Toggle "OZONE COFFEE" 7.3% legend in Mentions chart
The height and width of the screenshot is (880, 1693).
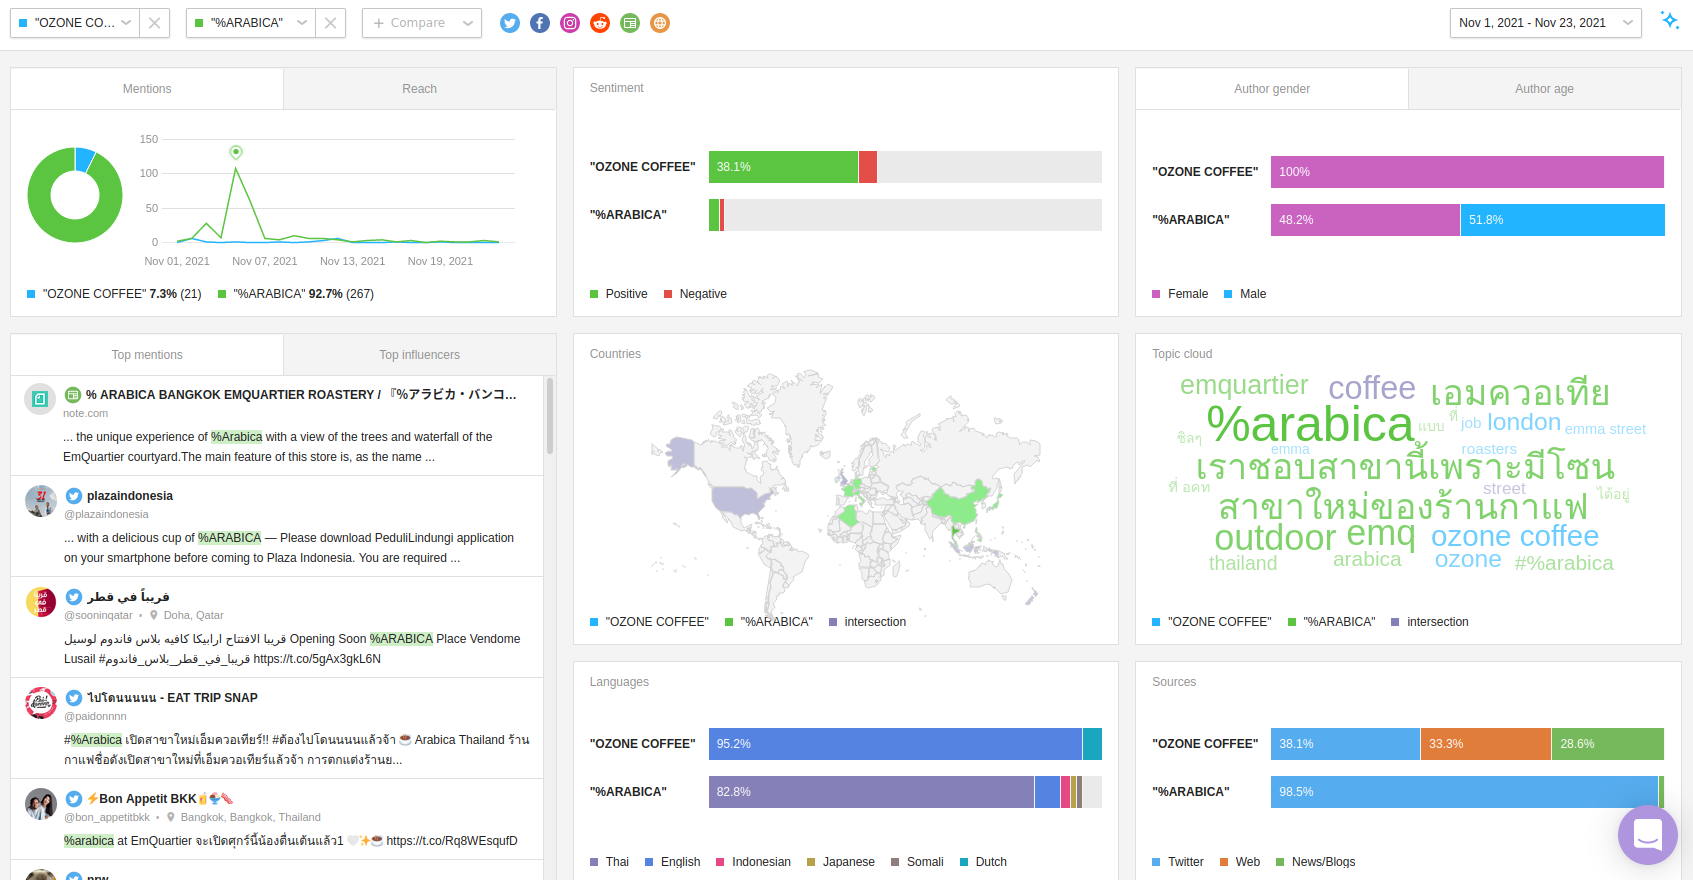[114, 294]
